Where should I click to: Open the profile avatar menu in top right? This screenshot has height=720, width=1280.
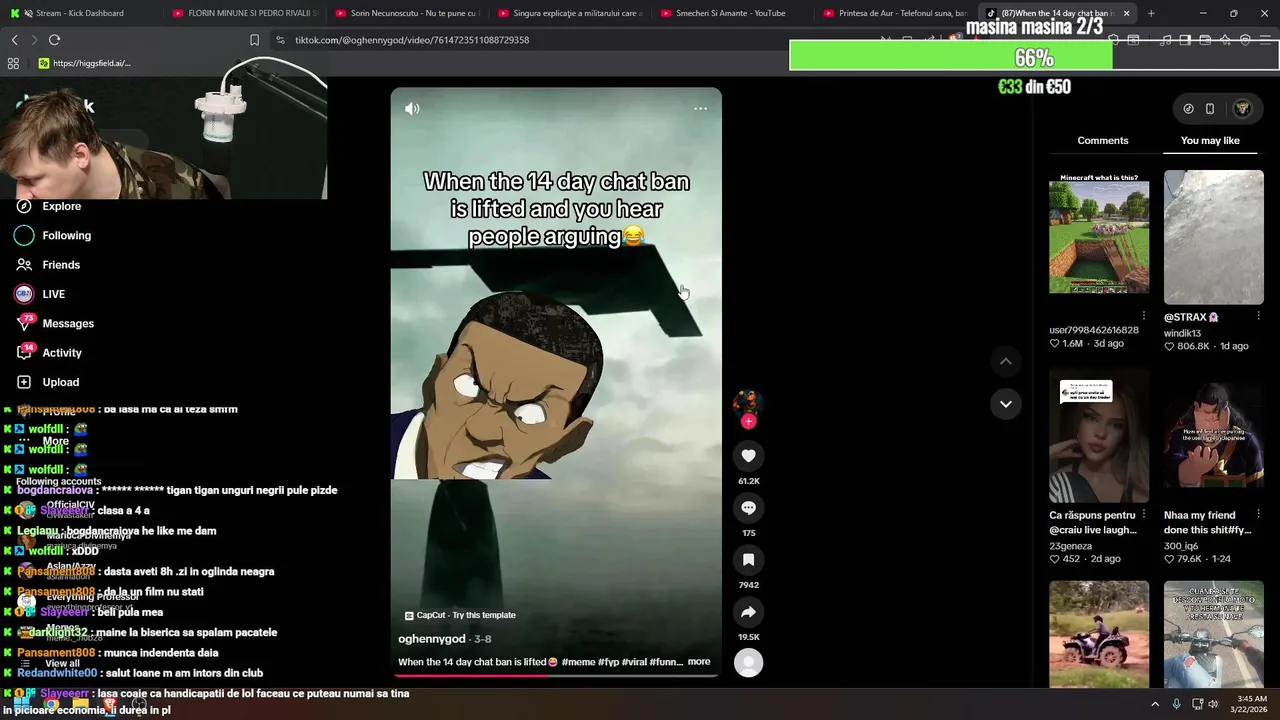(x=1242, y=108)
